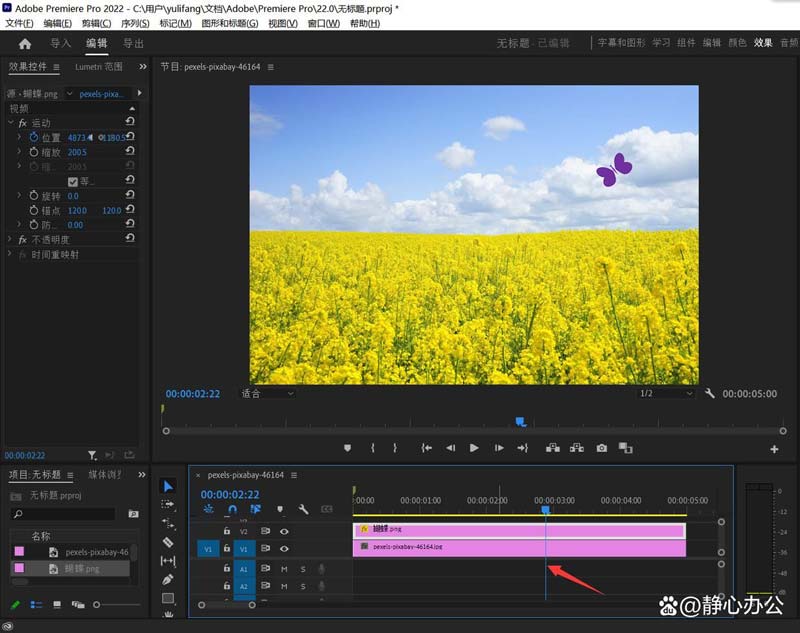Hide the V2 track with its eye icon
Viewport: 800px width, 633px height.
coord(284,531)
